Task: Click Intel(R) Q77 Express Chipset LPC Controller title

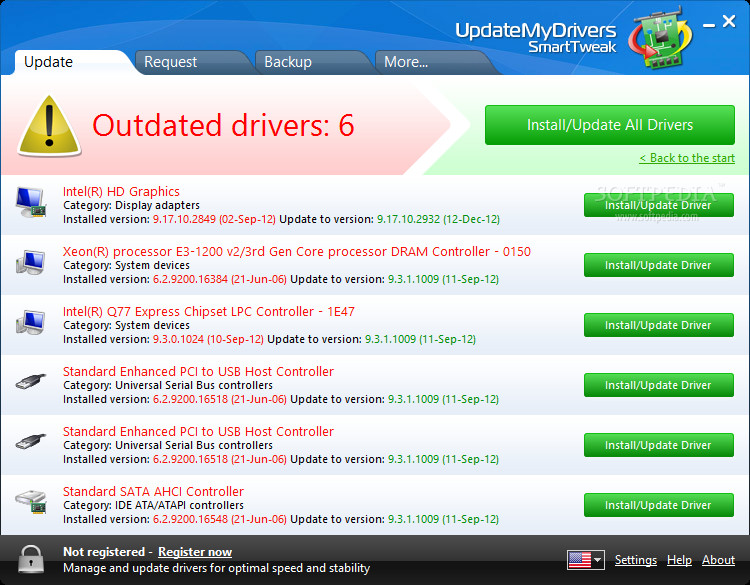Action: (x=209, y=312)
